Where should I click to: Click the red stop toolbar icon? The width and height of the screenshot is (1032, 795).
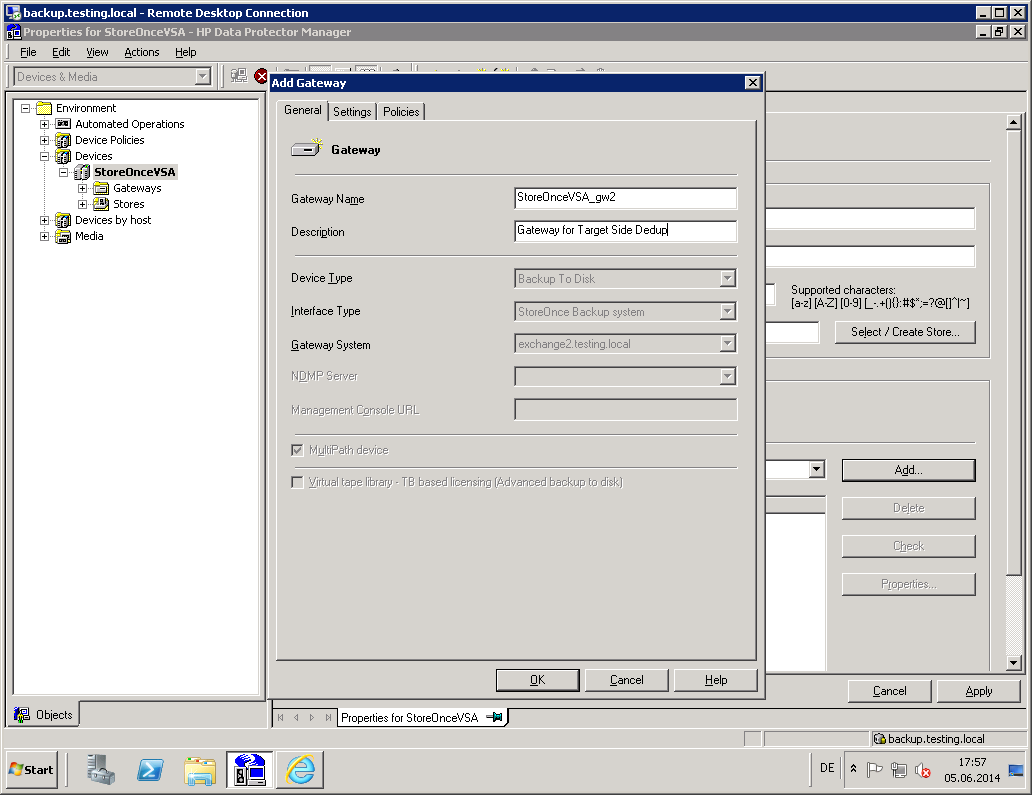[261, 76]
